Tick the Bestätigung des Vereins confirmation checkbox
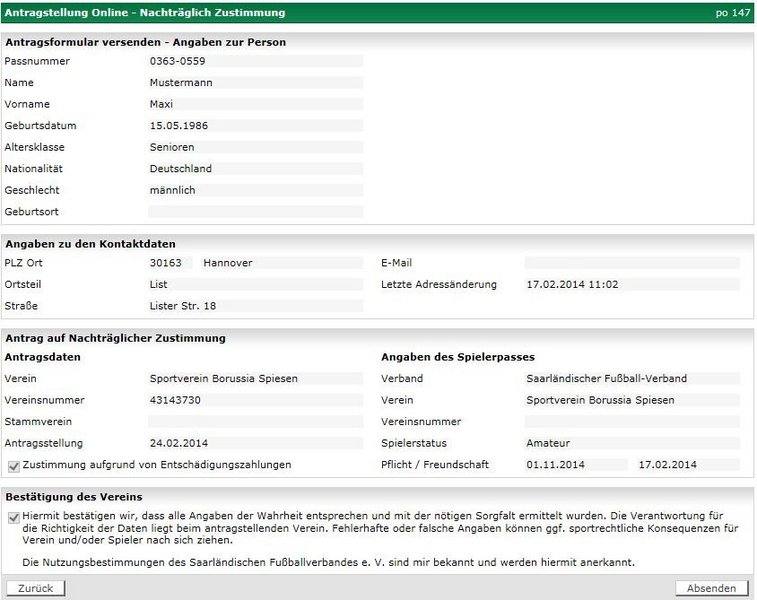This screenshot has height=600, width=757. point(13,517)
